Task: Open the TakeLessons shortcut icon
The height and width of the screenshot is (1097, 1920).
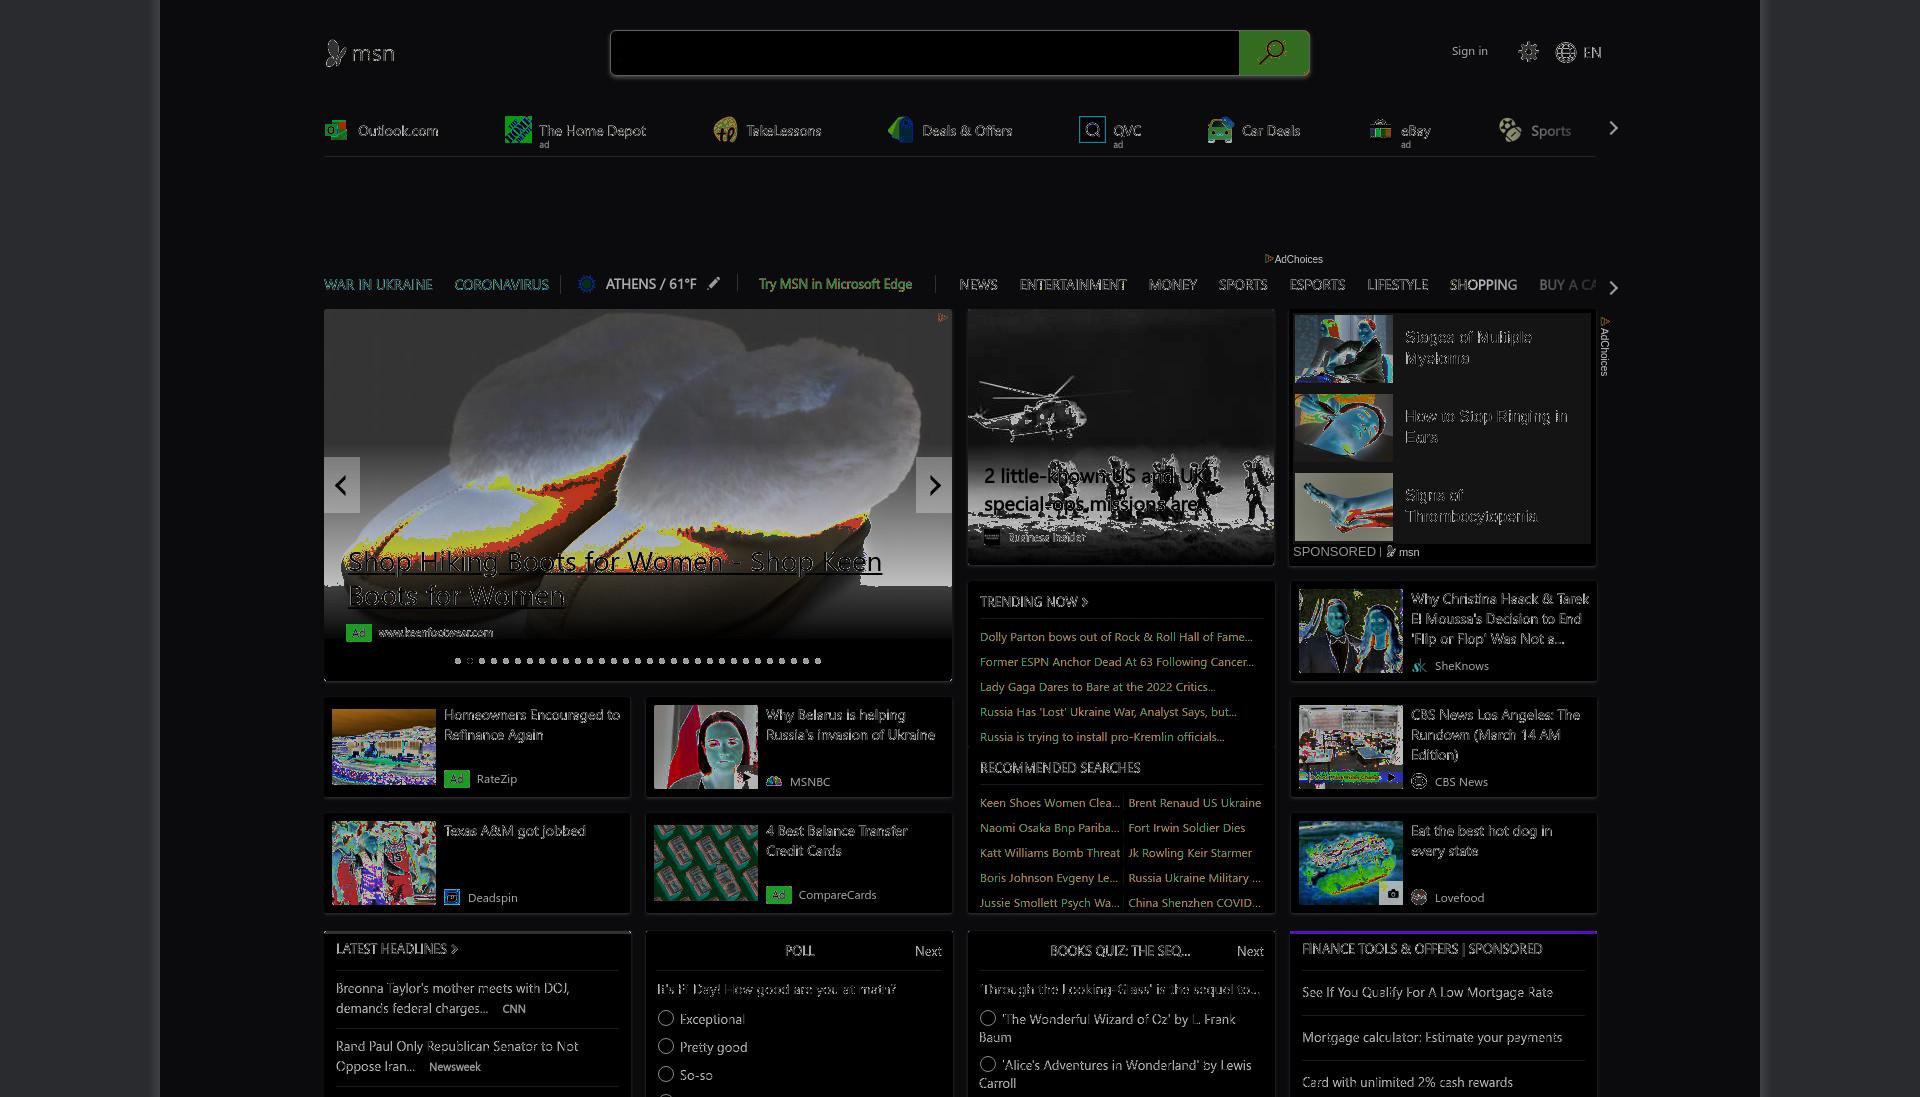Action: click(x=725, y=130)
